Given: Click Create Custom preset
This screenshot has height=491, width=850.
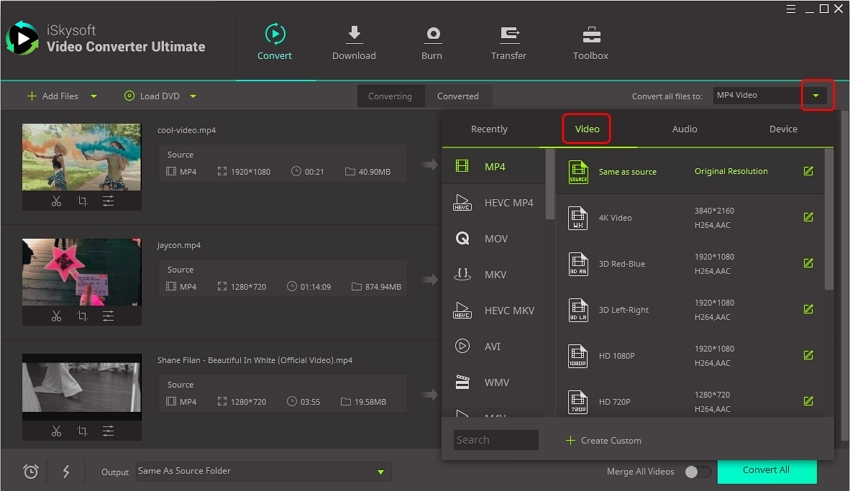Looking at the screenshot, I should click(603, 440).
